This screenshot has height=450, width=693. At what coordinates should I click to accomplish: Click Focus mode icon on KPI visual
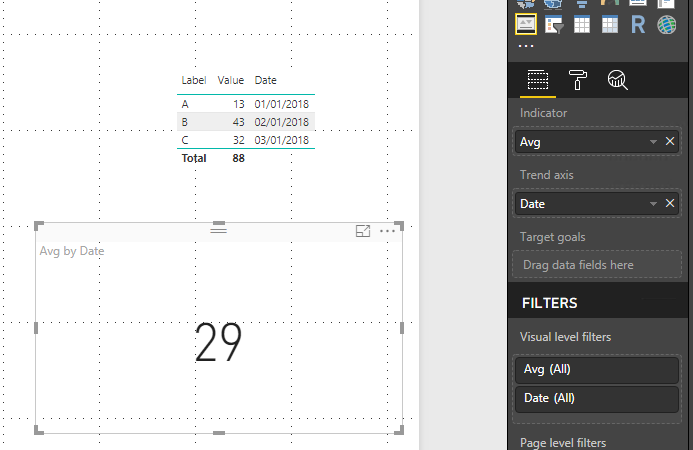pos(363,231)
